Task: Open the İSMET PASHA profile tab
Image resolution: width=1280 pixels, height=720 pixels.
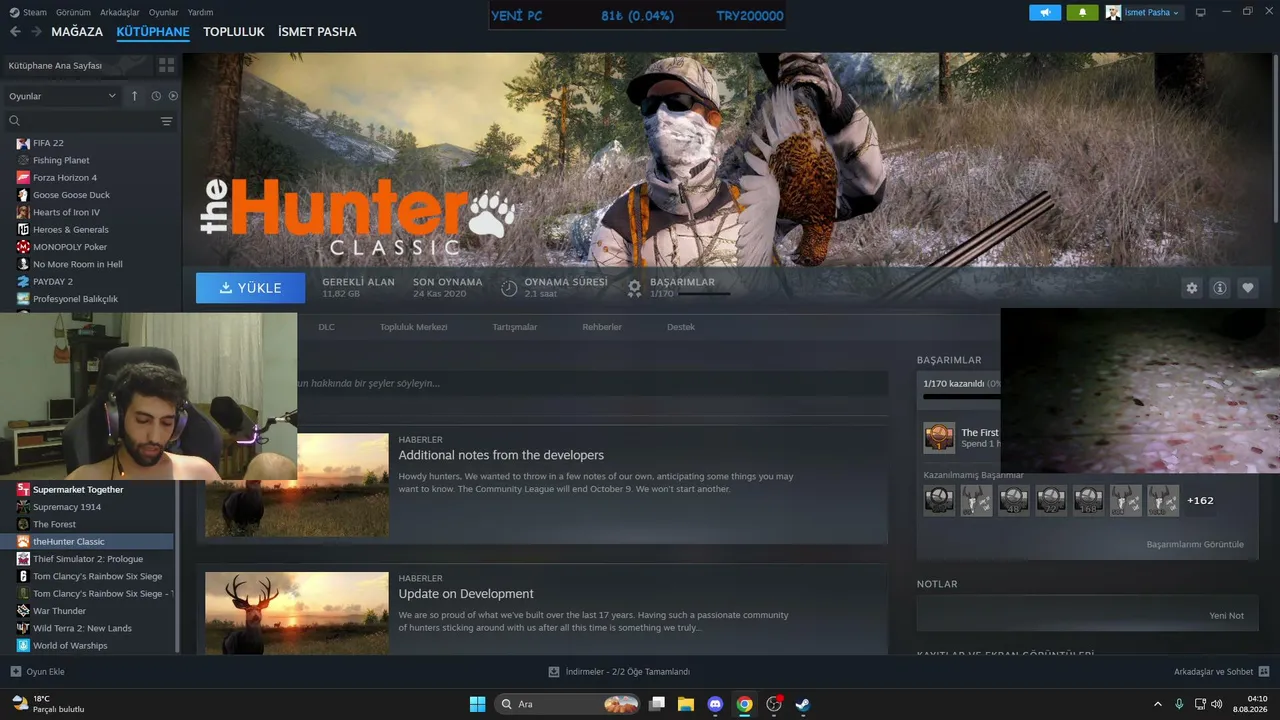Action: pyautogui.click(x=317, y=32)
